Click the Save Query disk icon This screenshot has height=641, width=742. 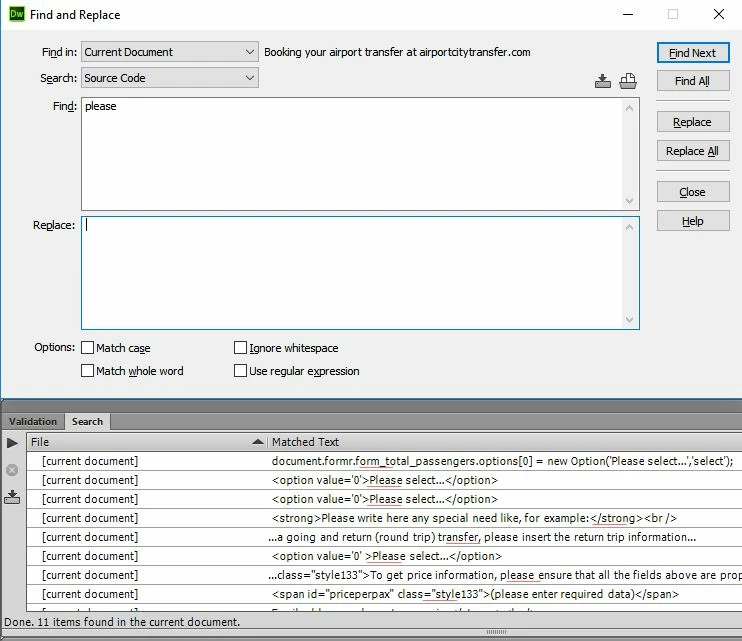602,81
